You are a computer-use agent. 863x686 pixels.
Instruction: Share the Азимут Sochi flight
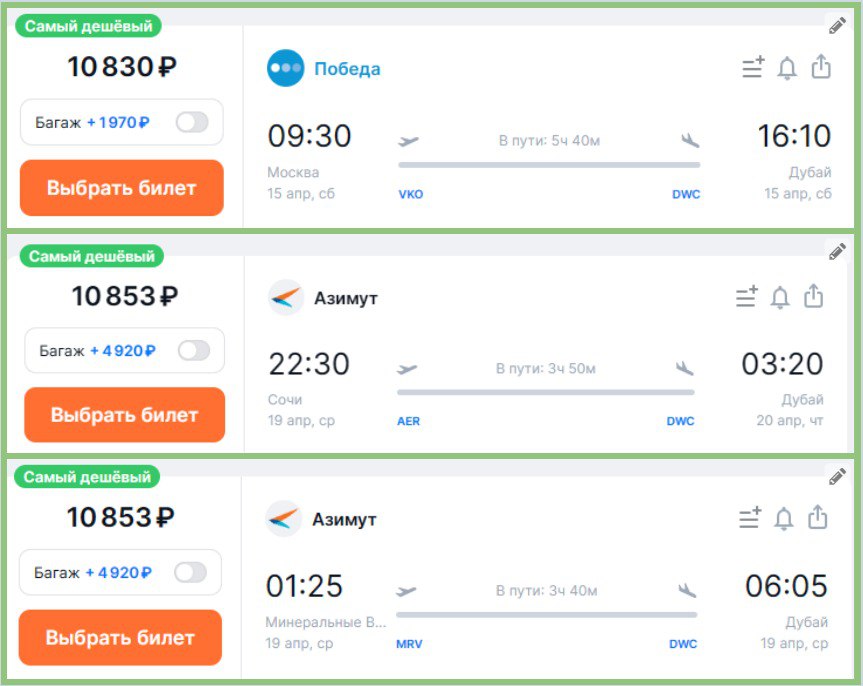coord(814,297)
